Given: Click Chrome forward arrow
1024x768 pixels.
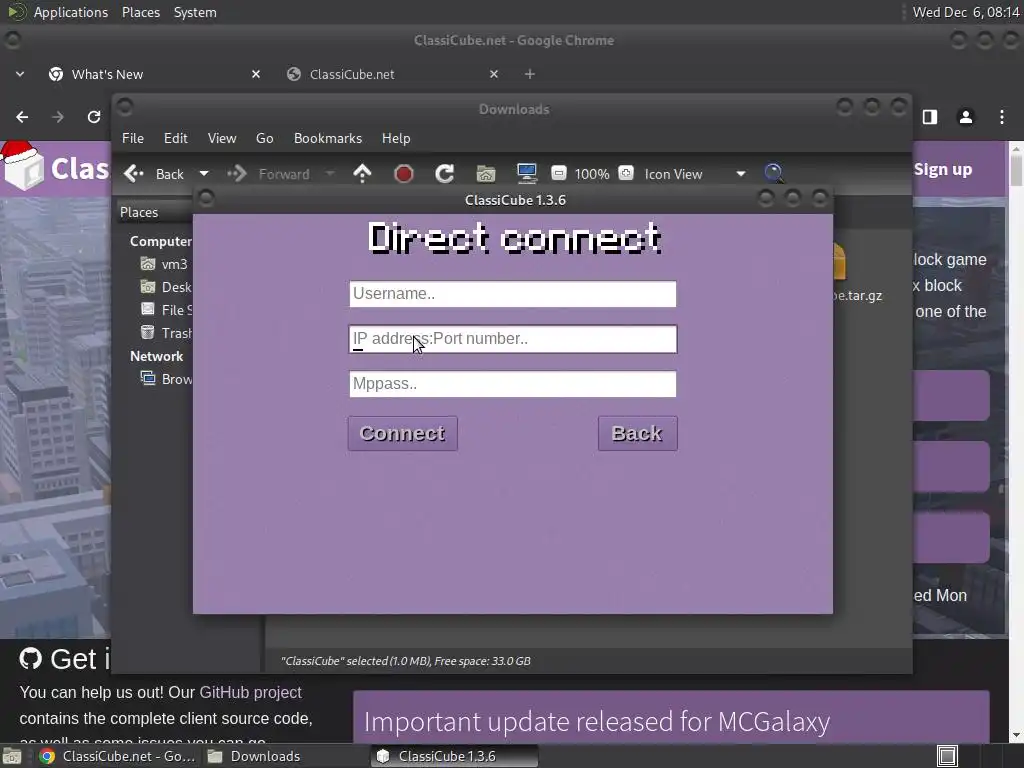Looking at the screenshot, I should tap(58, 117).
